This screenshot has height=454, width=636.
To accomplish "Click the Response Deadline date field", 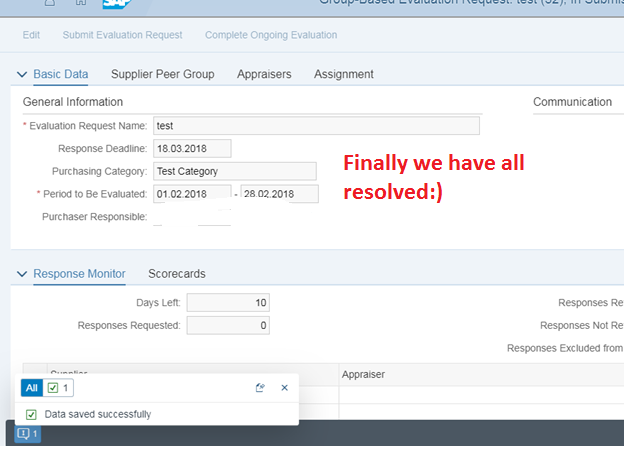I will [192, 148].
